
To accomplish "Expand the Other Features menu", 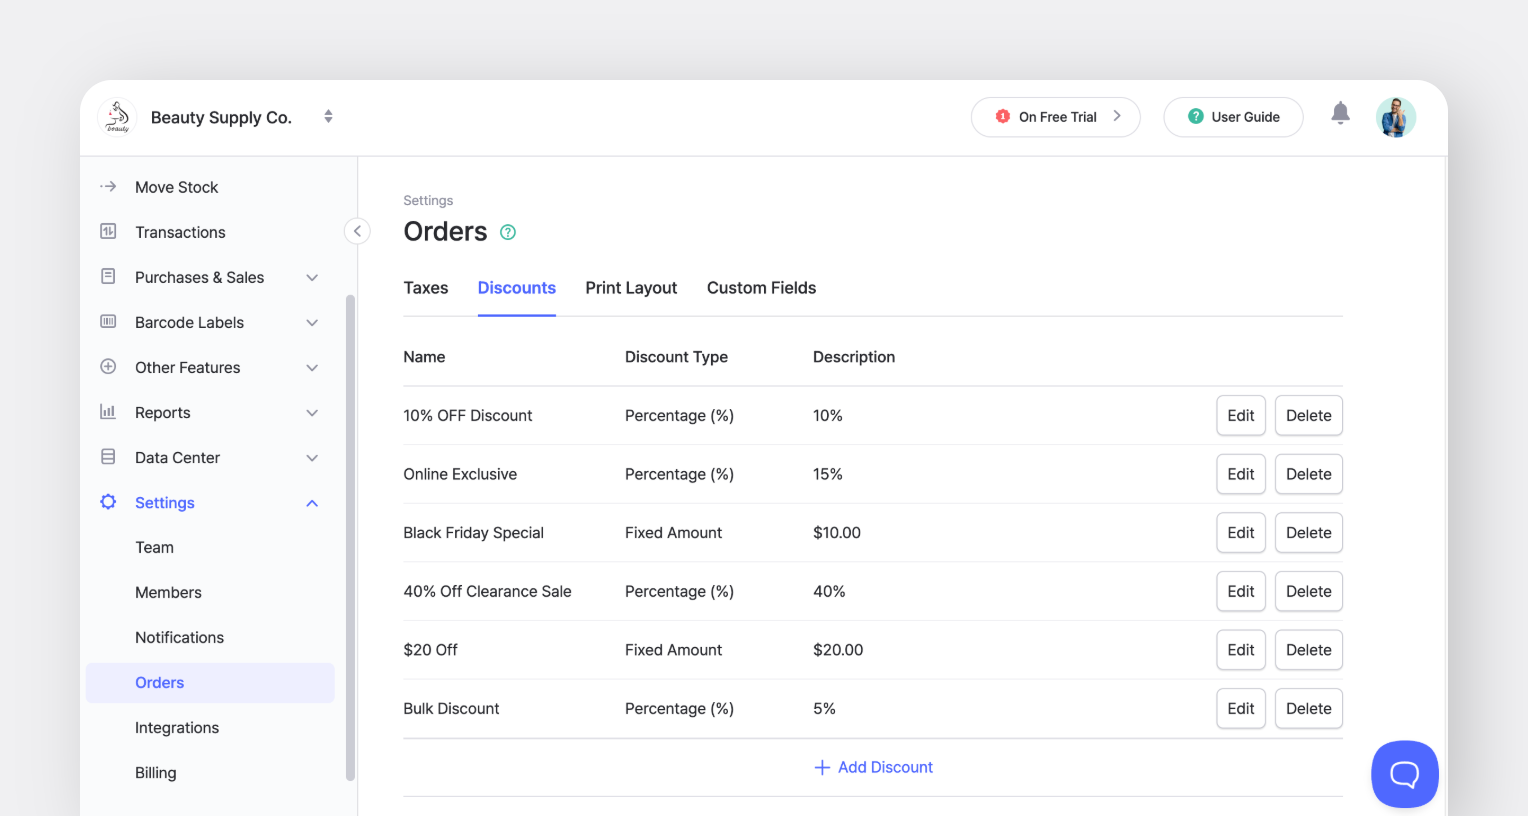I will point(311,367).
